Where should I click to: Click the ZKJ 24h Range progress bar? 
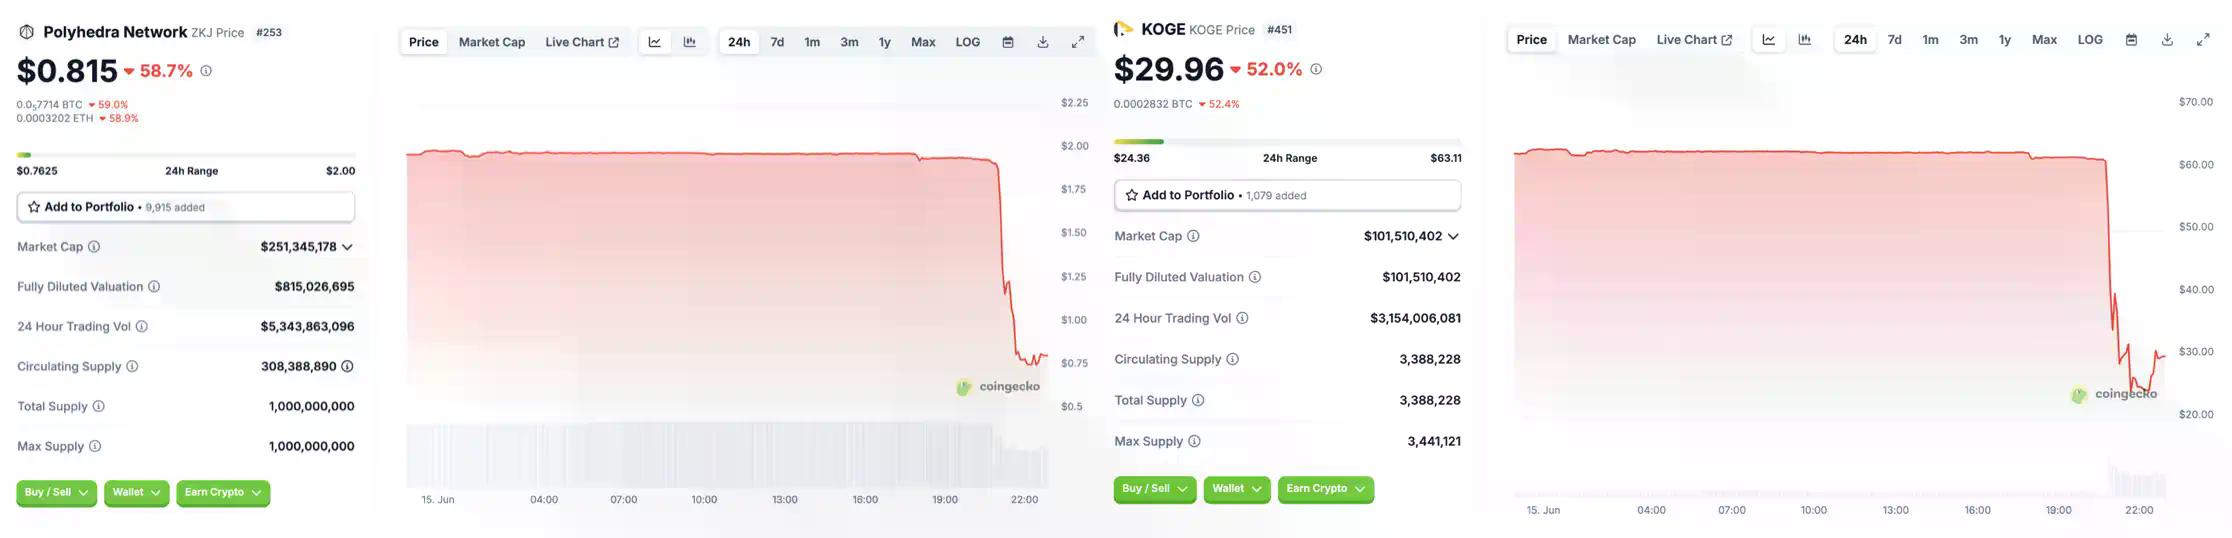coord(185,155)
